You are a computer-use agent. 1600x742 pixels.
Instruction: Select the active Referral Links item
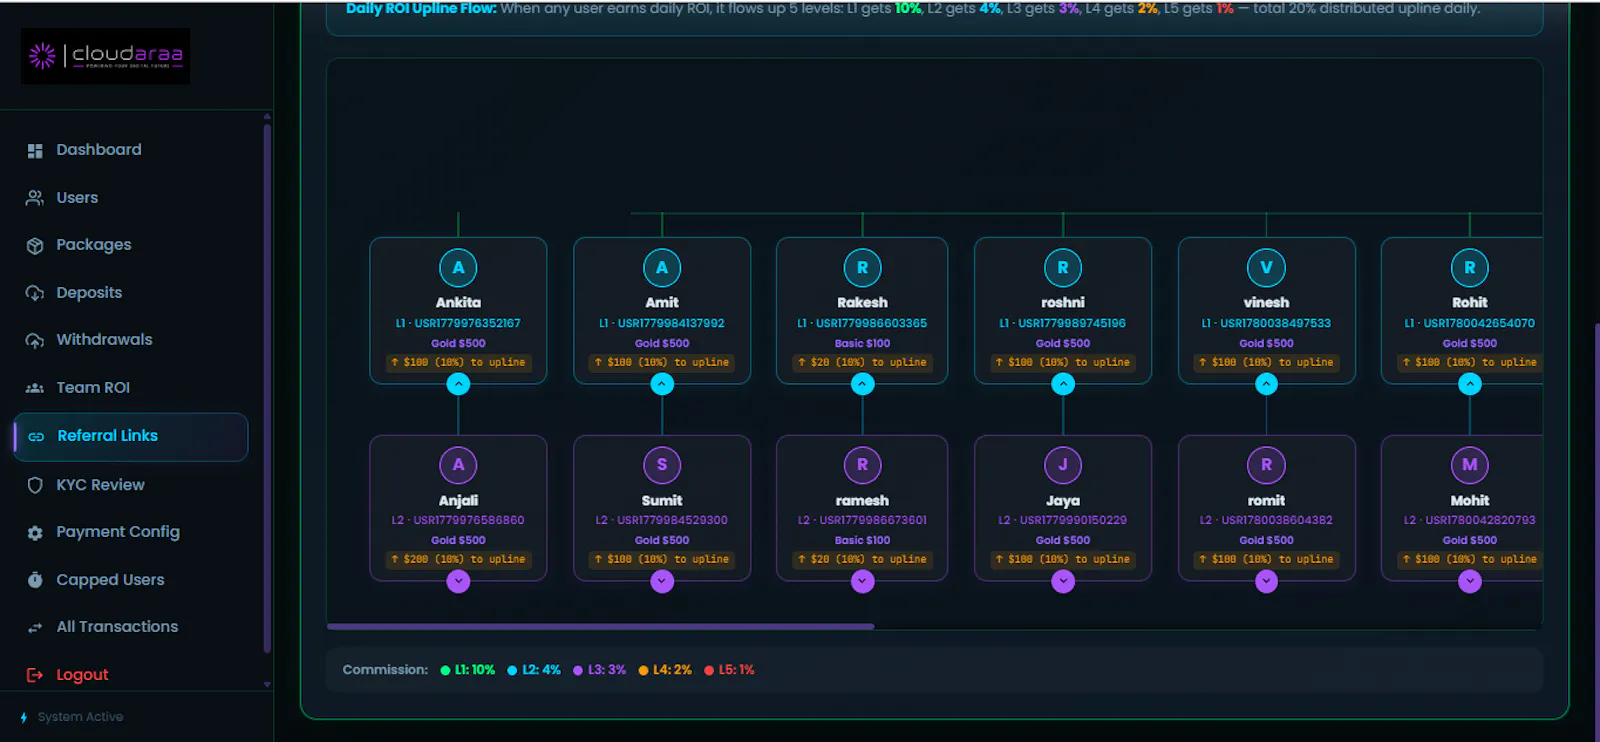point(131,437)
